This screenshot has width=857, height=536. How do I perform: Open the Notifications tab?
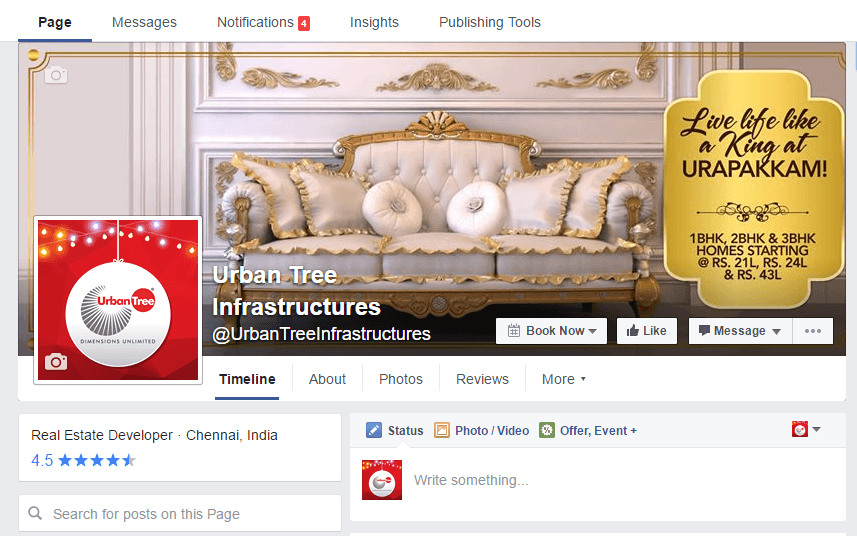pyautogui.click(x=263, y=22)
